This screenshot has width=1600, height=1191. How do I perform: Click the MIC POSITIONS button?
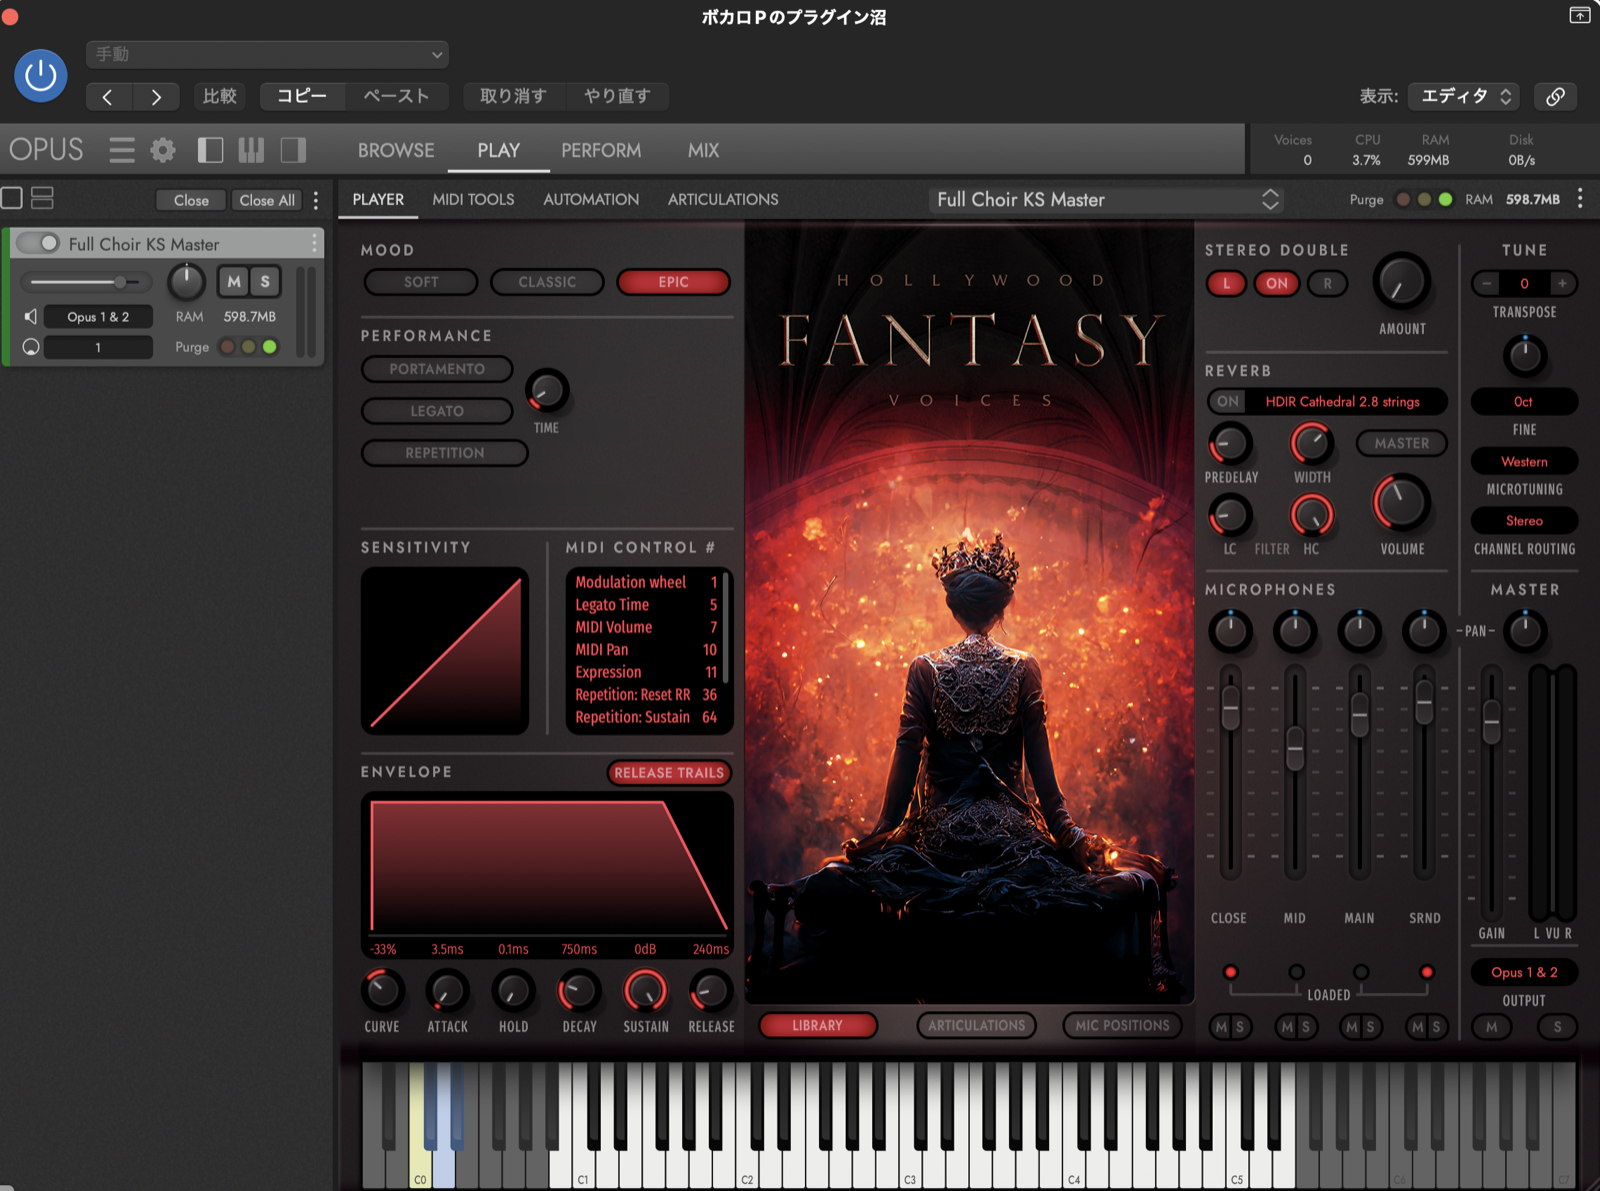1122,1025
